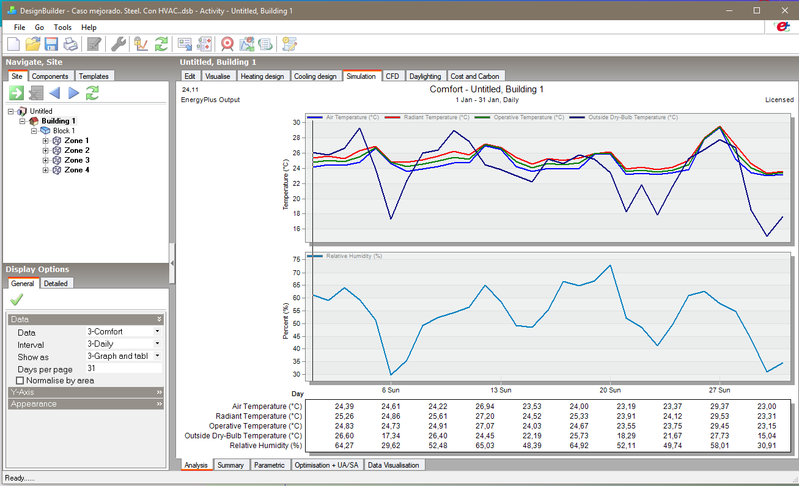Toggle the Normalise by area checkbox
The width and height of the screenshot is (799, 486).
coord(20,381)
